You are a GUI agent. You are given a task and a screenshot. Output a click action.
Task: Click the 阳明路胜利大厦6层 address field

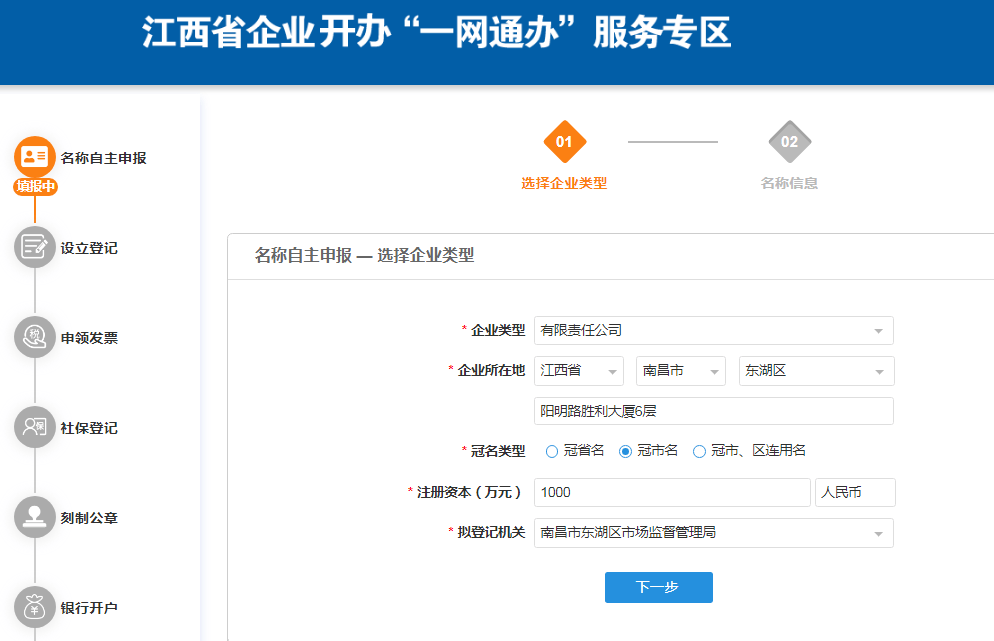(713, 410)
